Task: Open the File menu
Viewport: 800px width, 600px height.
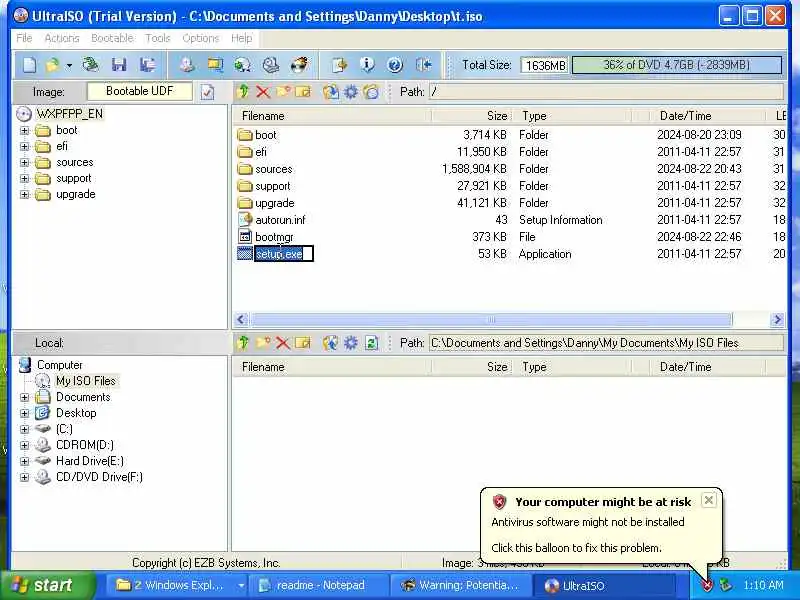Action: (x=24, y=38)
